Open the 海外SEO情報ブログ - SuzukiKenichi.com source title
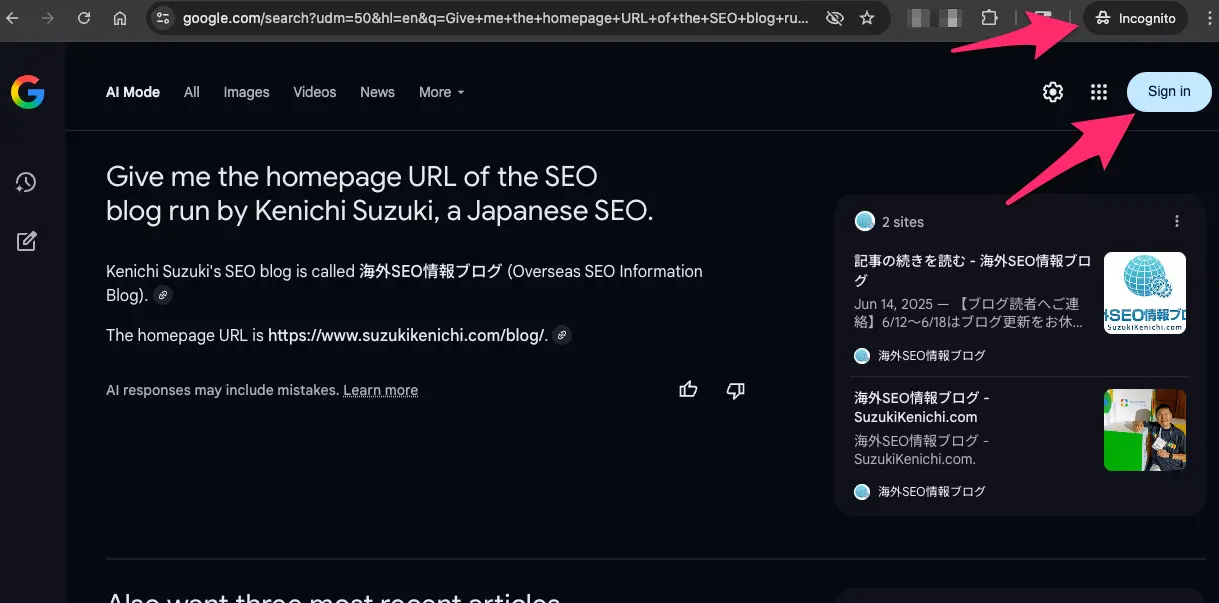Screen dimensions: 1219x603 (922, 407)
